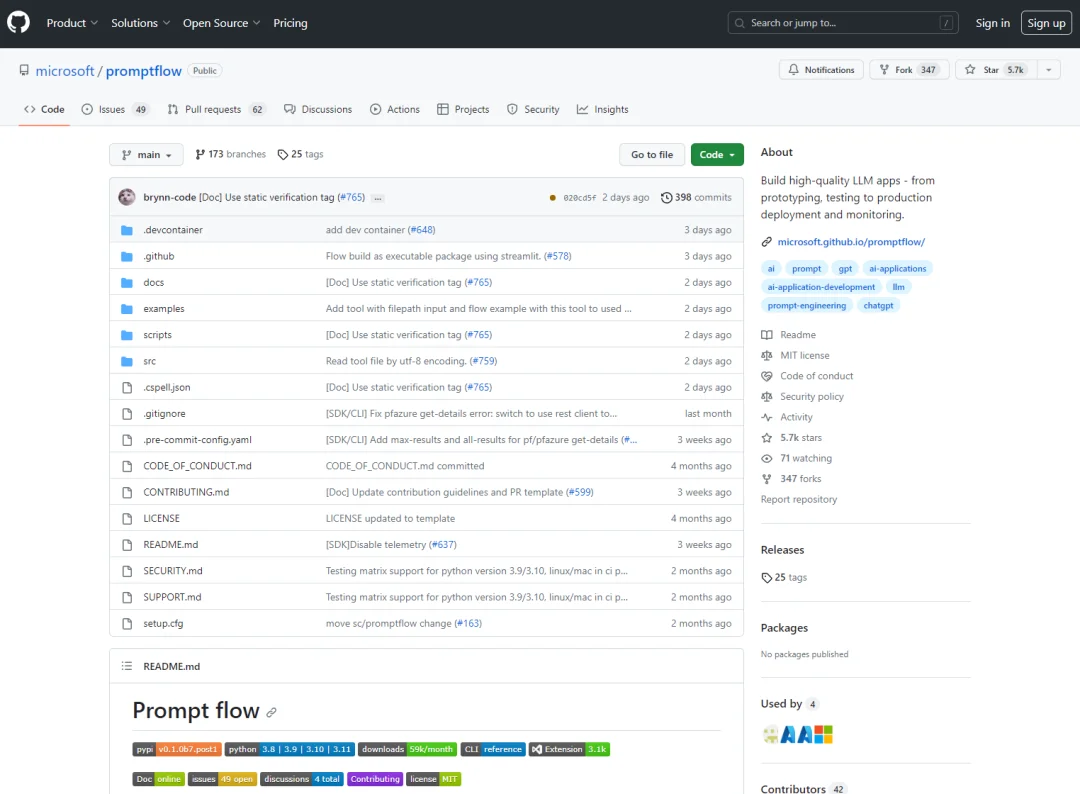Click the book icon next to Readme
The width and height of the screenshot is (1080, 794).
767,335
